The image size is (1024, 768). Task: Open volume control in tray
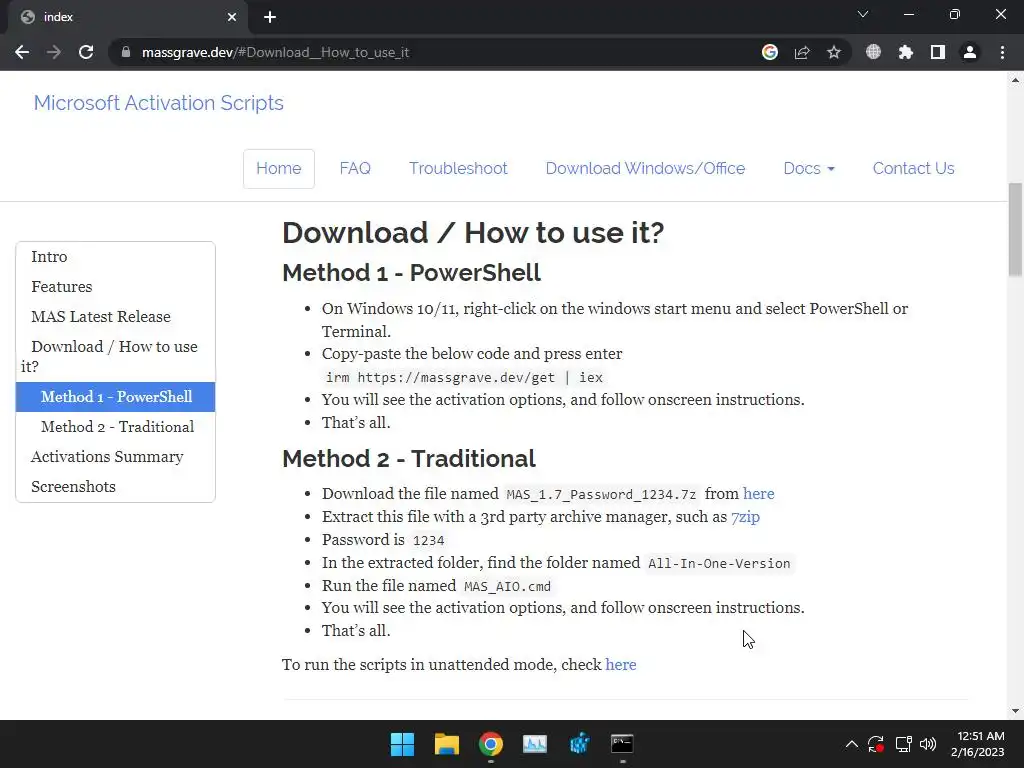[928, 744]
